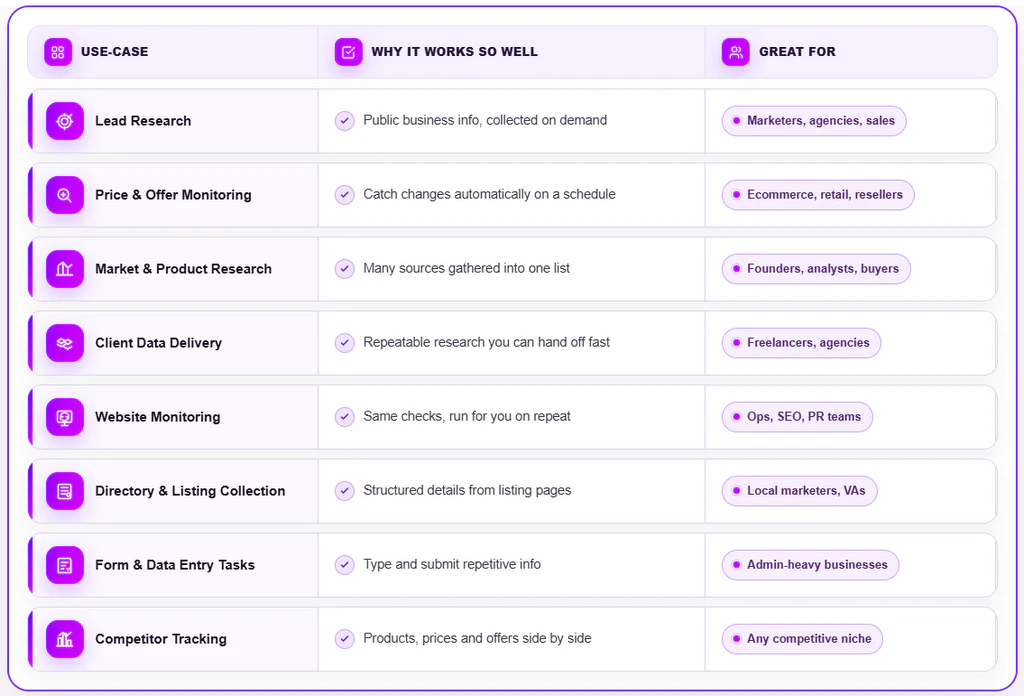The image size is (1024, 696).
Task: Select the Any competitive niche tag
Action: 802,639
